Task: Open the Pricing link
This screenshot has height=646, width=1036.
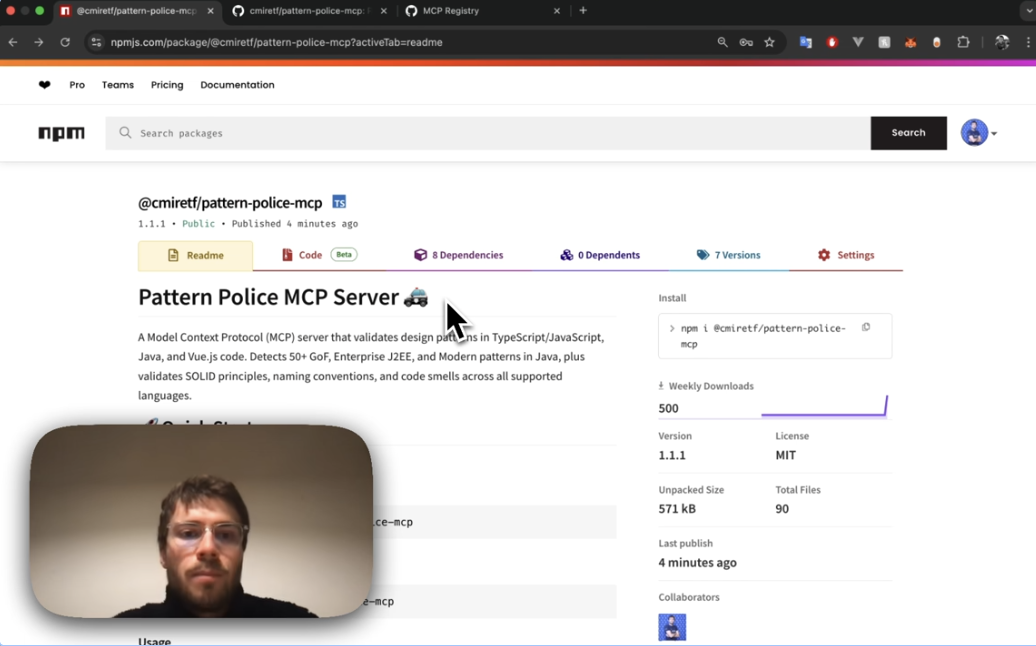Action: coord(167,85)
